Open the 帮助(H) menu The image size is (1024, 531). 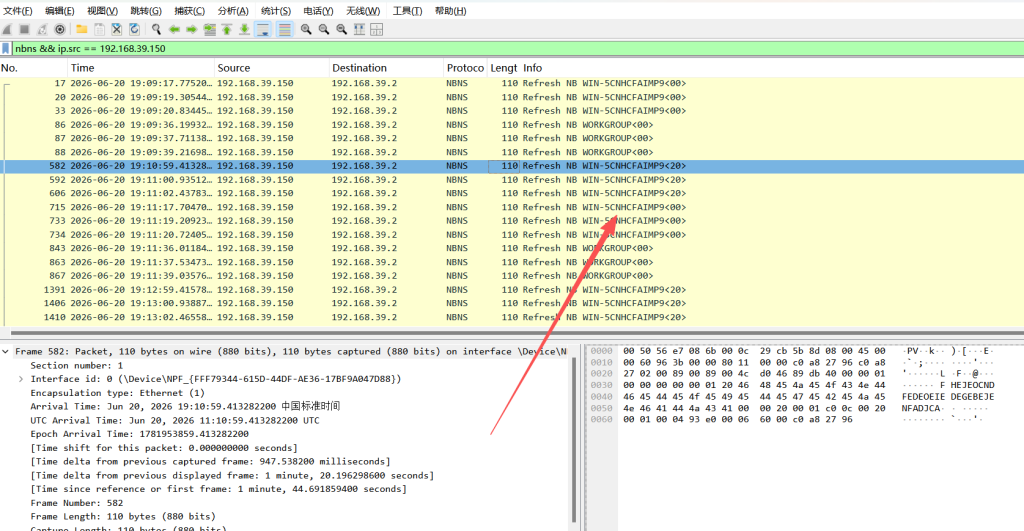(x=451, y=11)
